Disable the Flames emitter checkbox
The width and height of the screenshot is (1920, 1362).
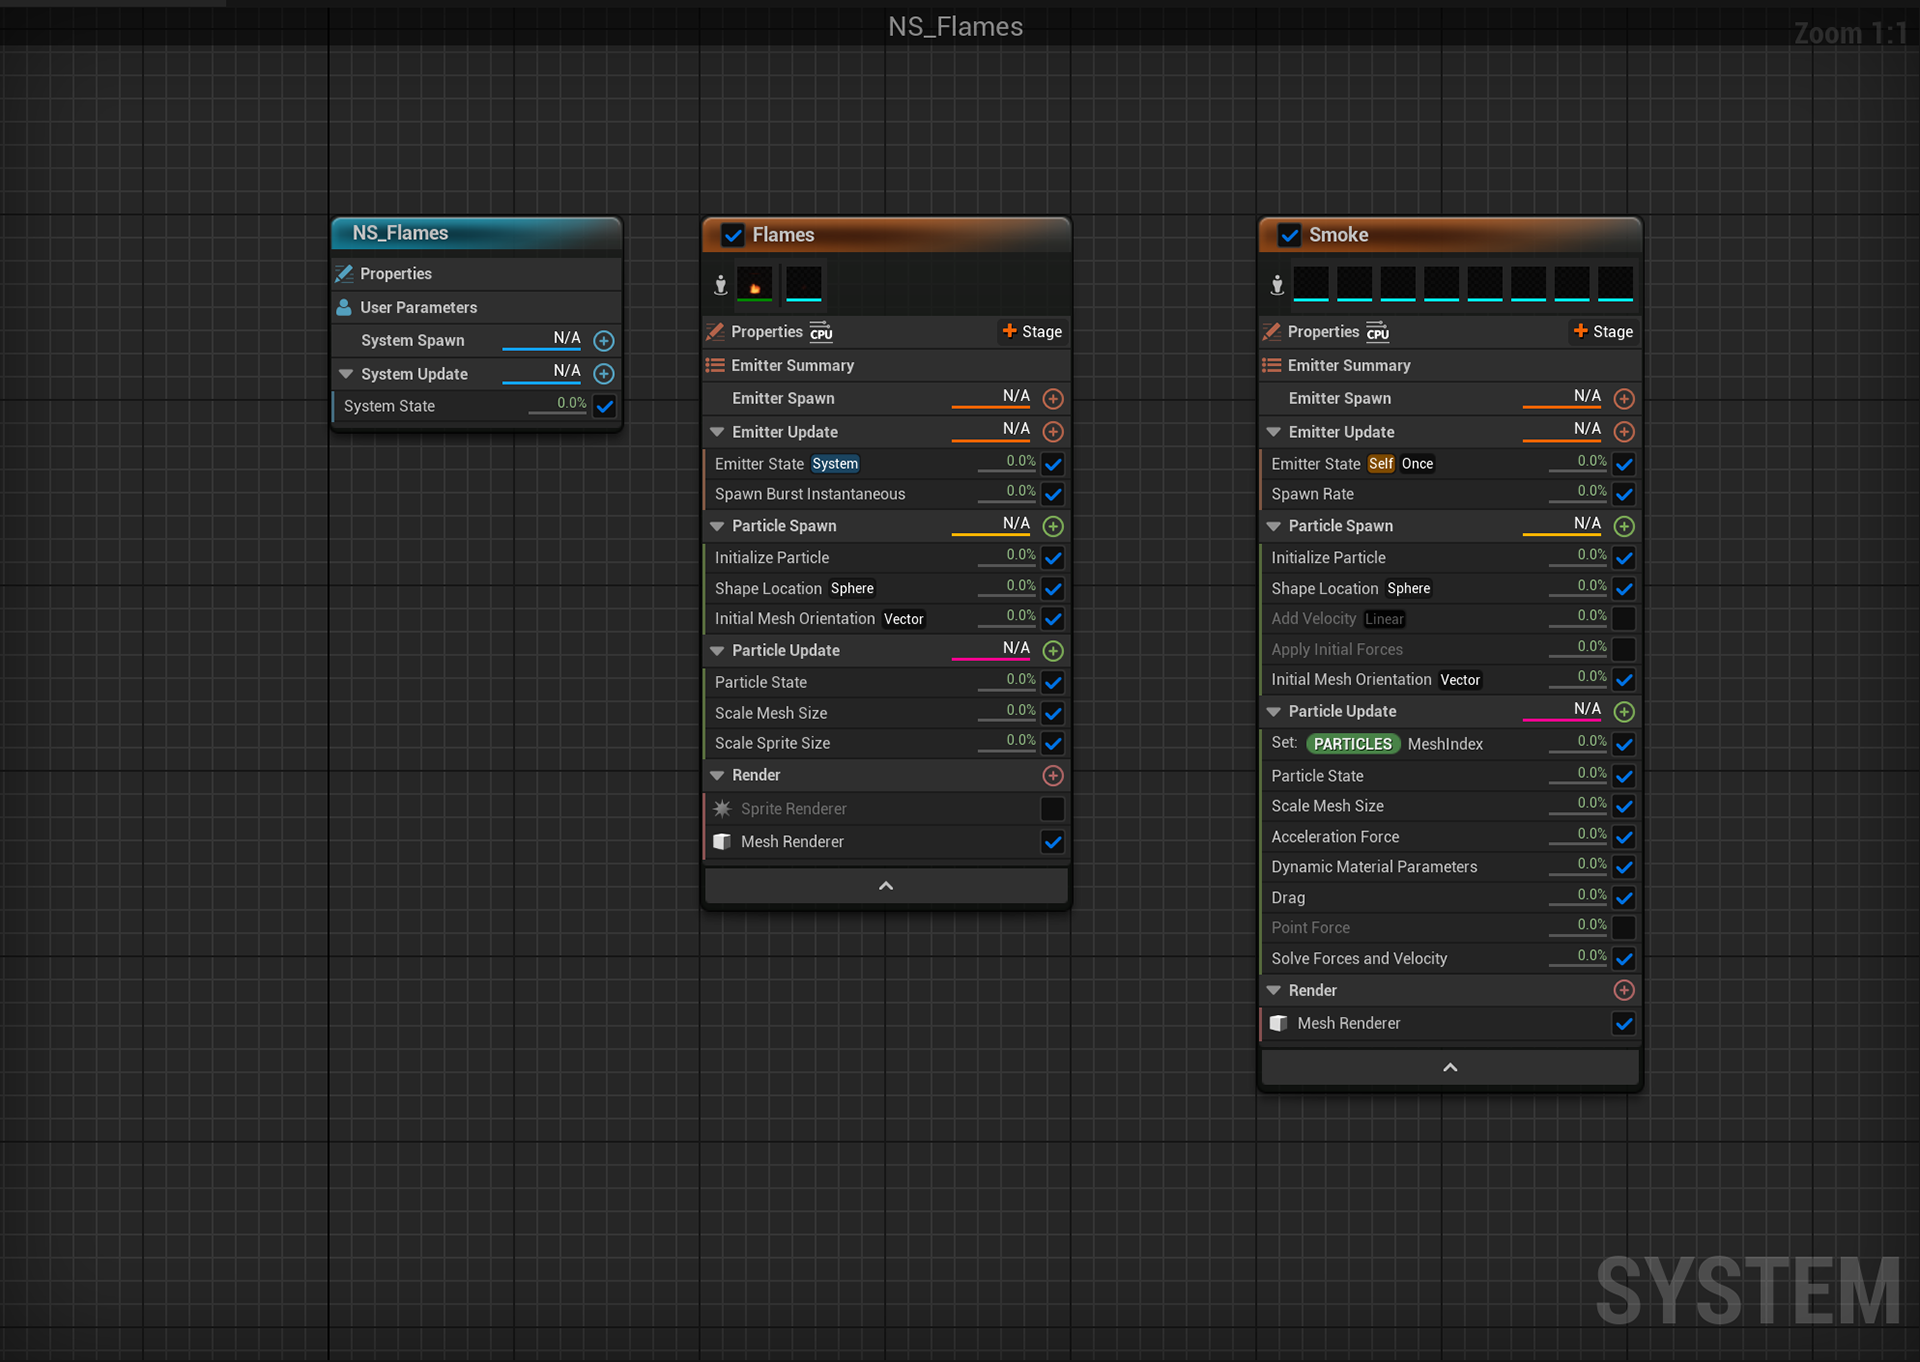coord(733,235)
